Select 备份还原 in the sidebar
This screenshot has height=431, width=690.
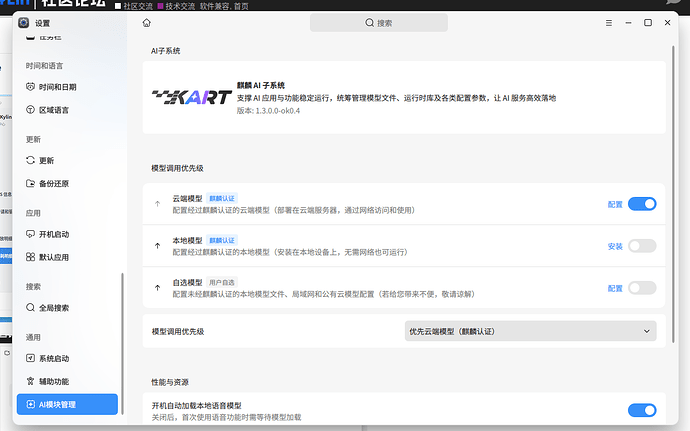point(67,183)
